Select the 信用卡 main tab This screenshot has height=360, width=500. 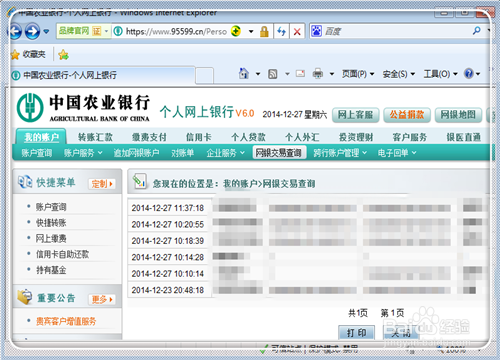click(199, 137)
